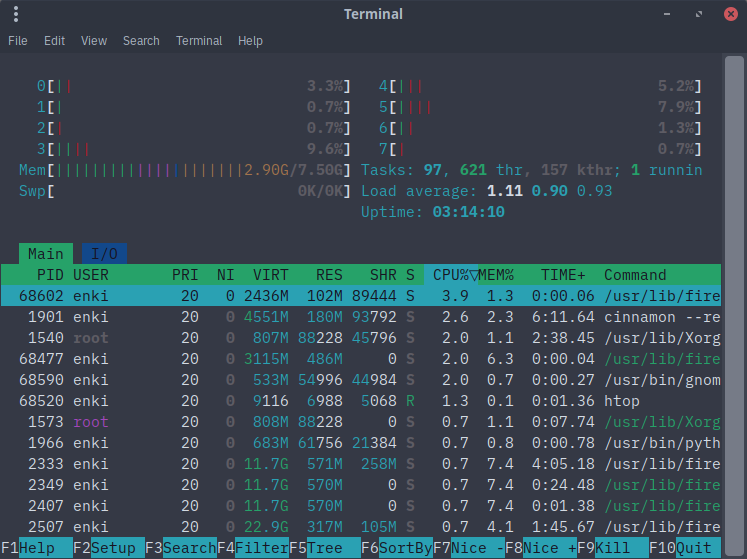Select process row with PID 2407

[361, 506]
